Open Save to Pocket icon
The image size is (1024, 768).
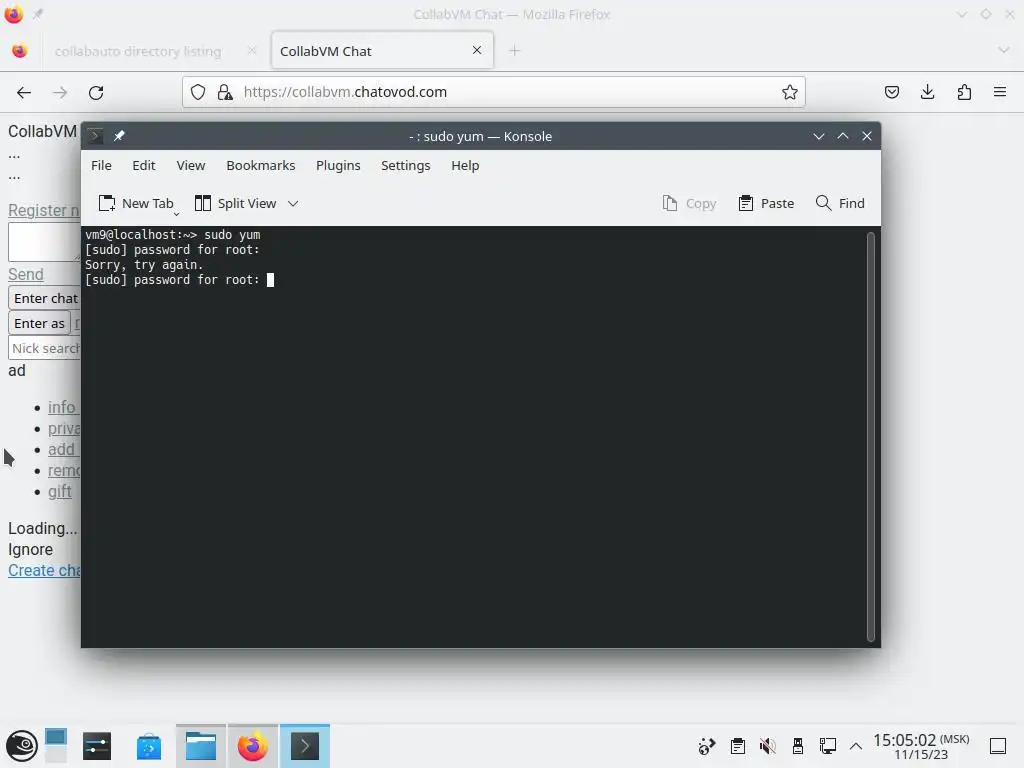pos(892,92)
